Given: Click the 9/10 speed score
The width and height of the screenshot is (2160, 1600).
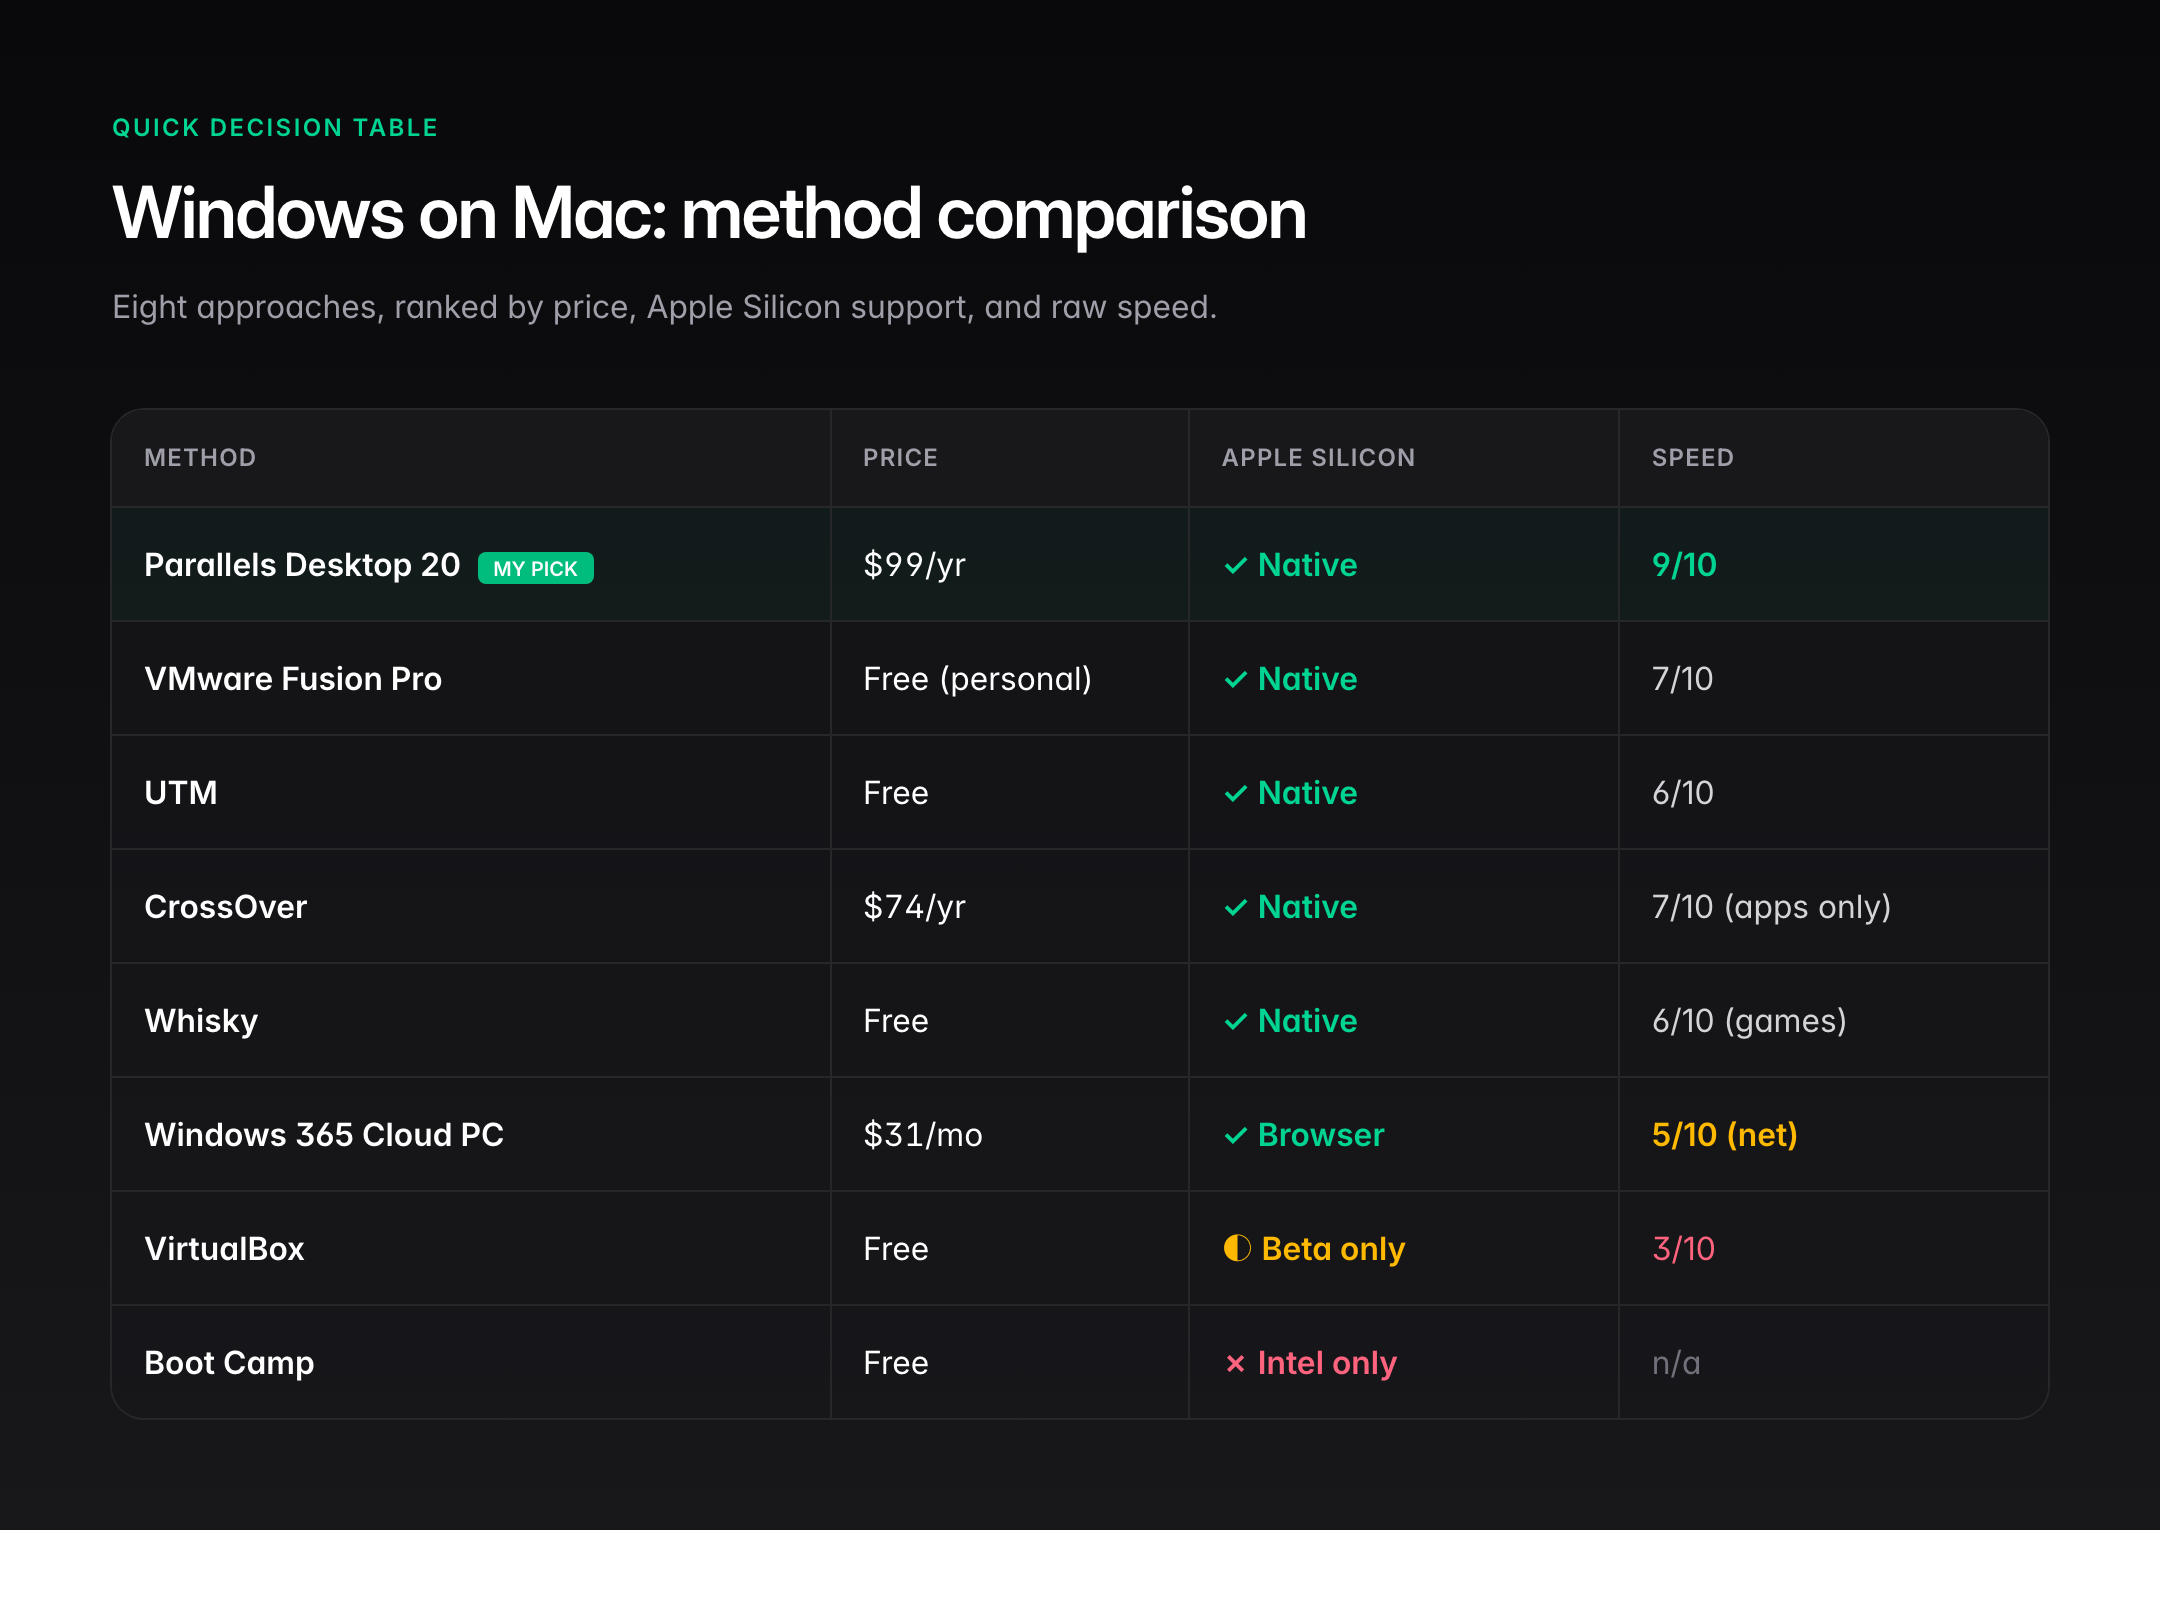Looking at the screenshot, I should [1684, 565].
